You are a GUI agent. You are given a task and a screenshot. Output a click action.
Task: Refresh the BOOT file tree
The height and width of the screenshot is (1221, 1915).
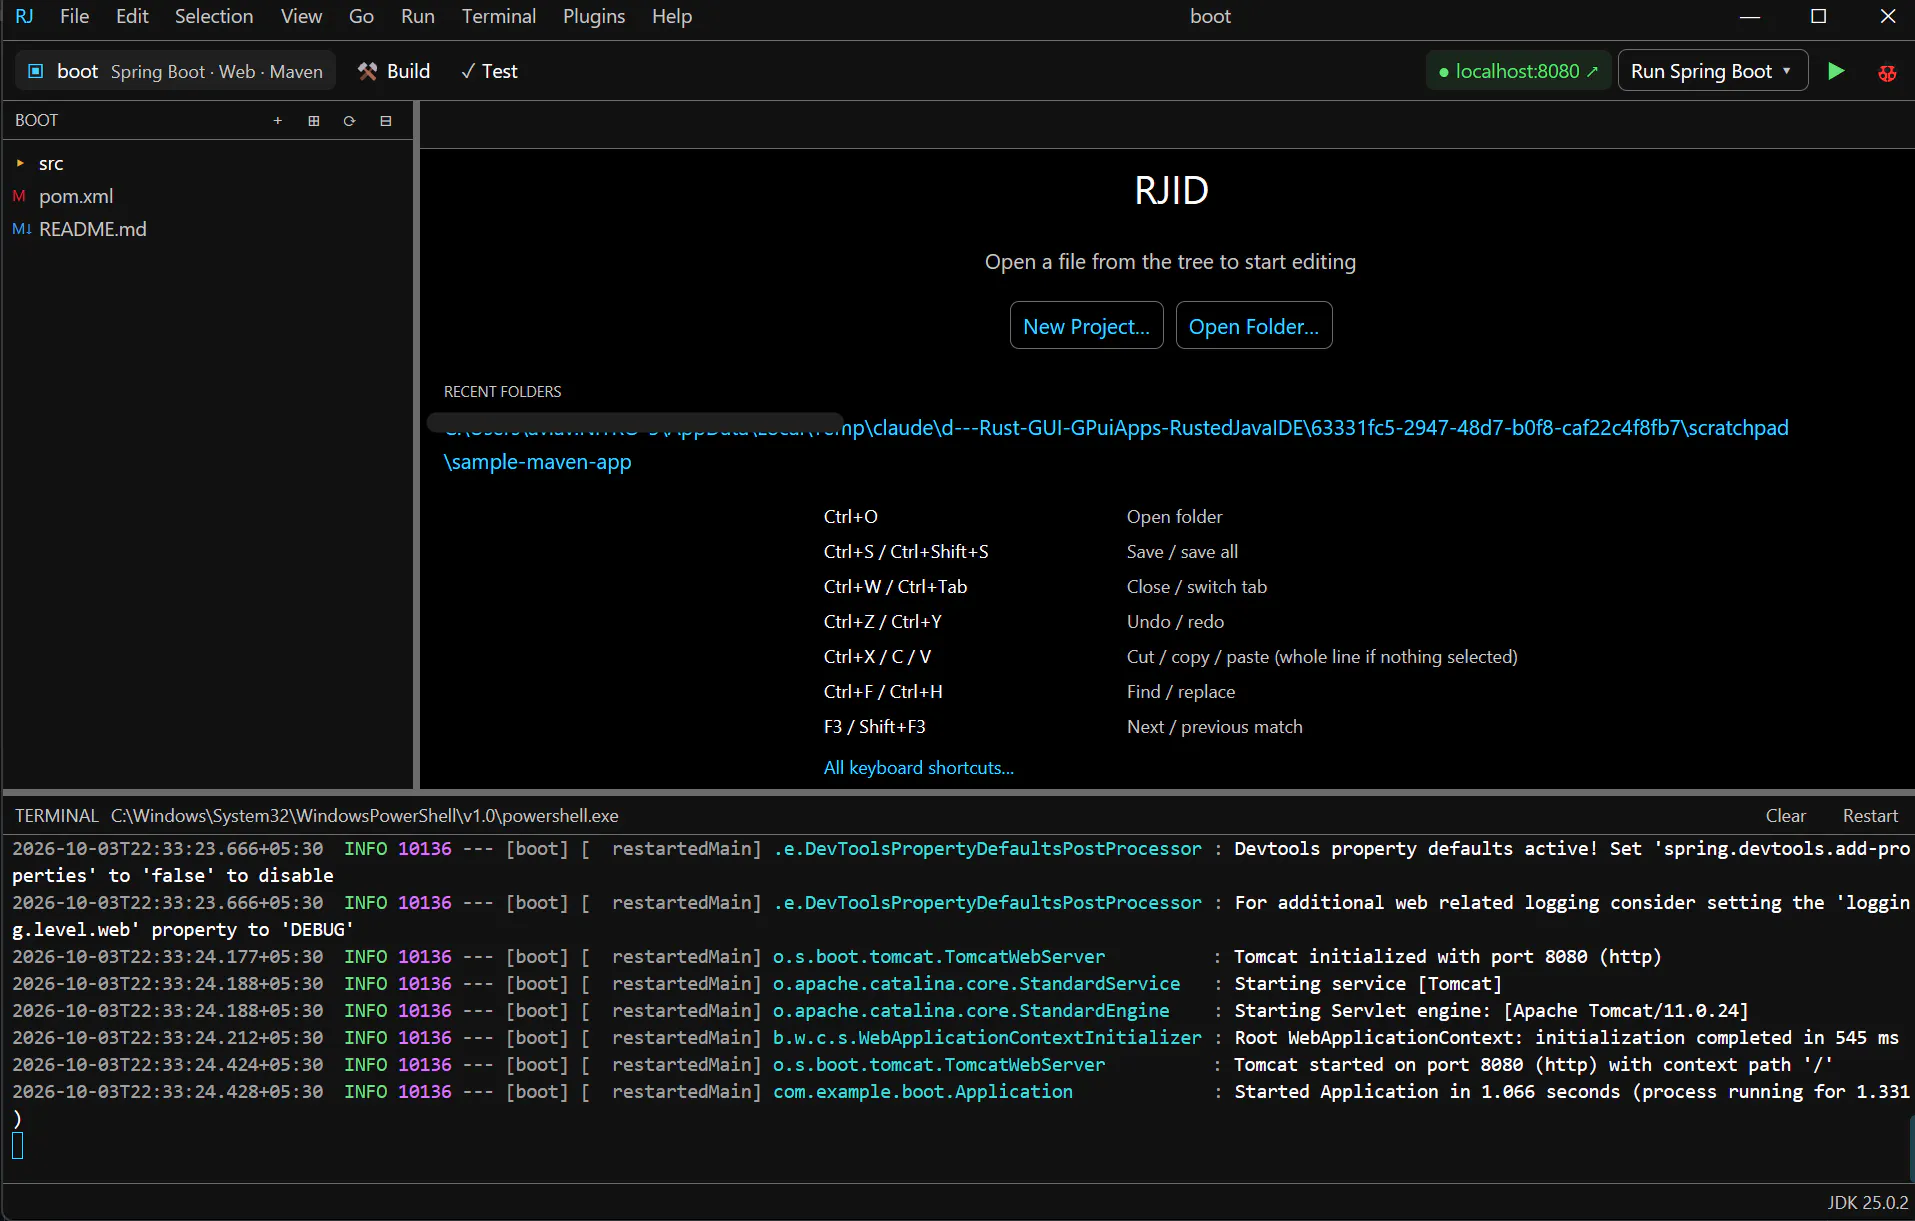pos(350,120)
